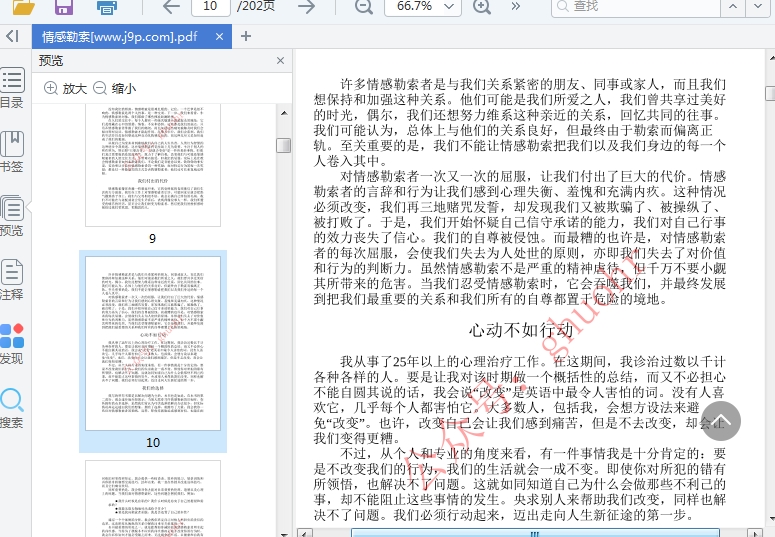Click 缩小 to shrink thumbnails
The height and width of the screenshot is (537, 775).
point(115,89)
